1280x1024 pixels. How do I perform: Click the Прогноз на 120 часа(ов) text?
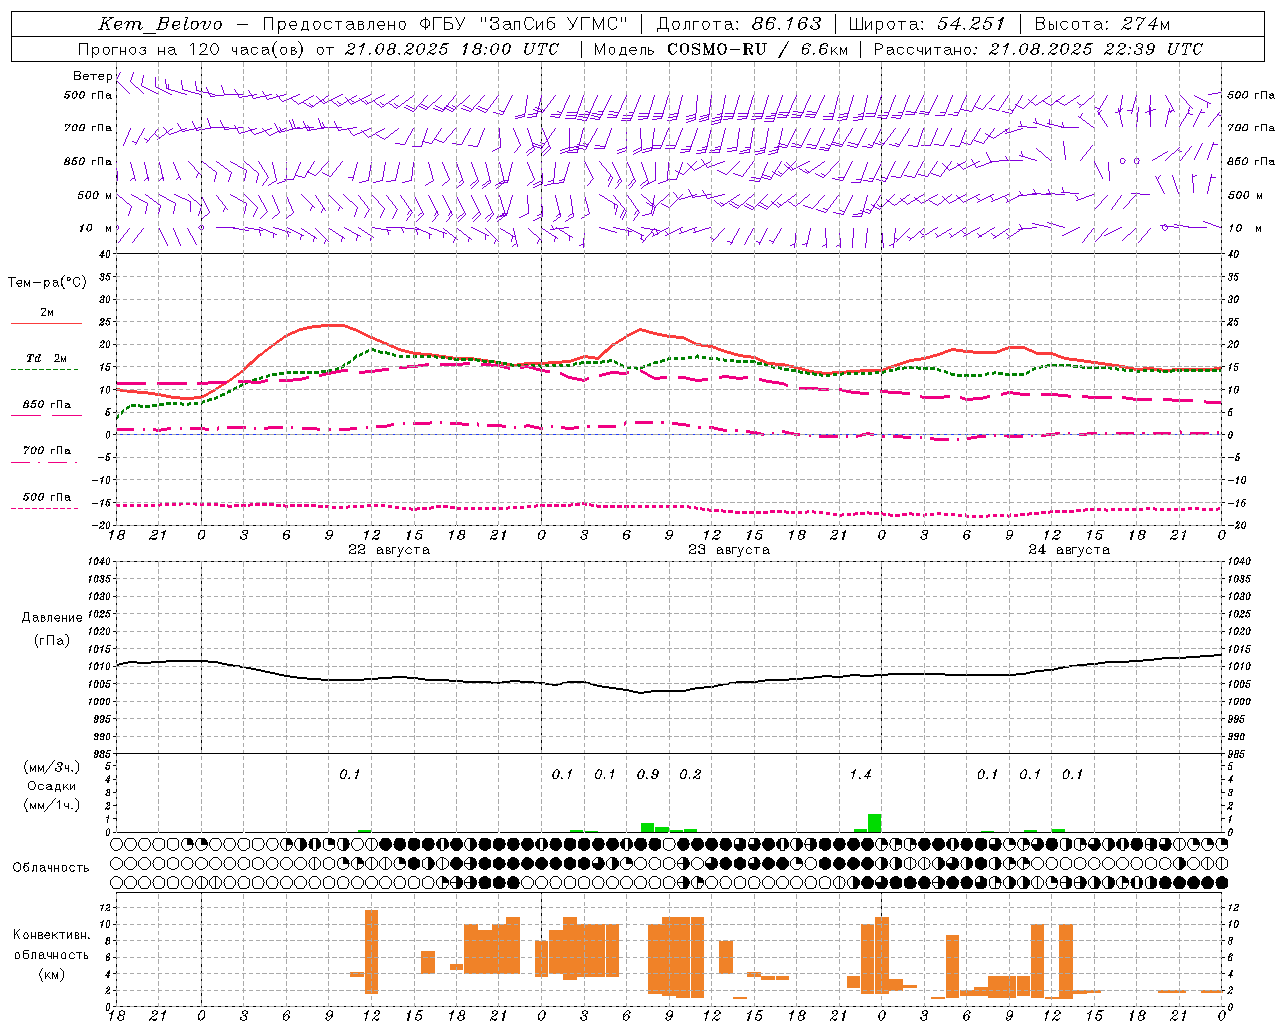193,49
